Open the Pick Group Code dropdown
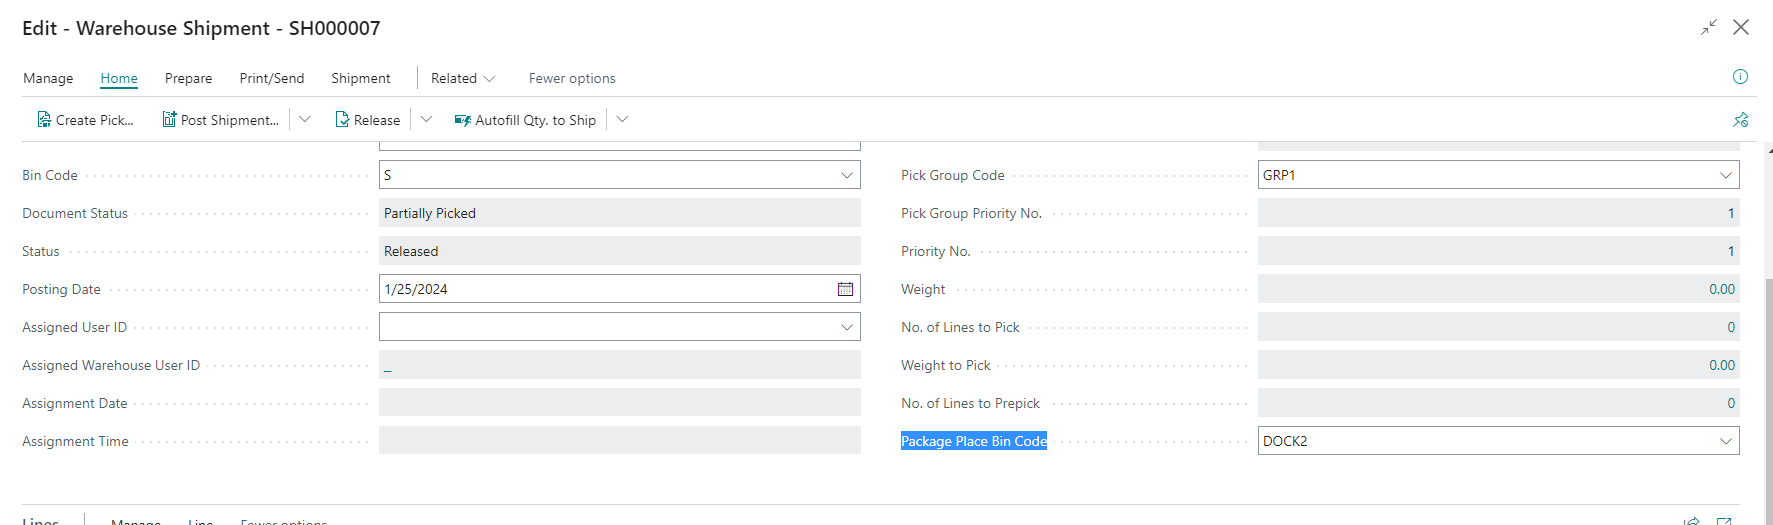The height and width of the screenshot is (525, 1773). click(x=1725, y=175)
